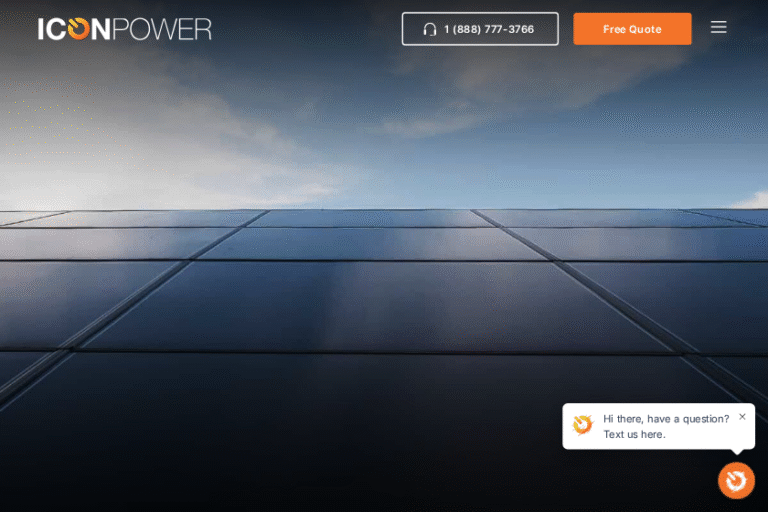Viewport: 768px width, 512px height.
Task: Open "Hi there, have a question?" message
Action: [666, 419]
